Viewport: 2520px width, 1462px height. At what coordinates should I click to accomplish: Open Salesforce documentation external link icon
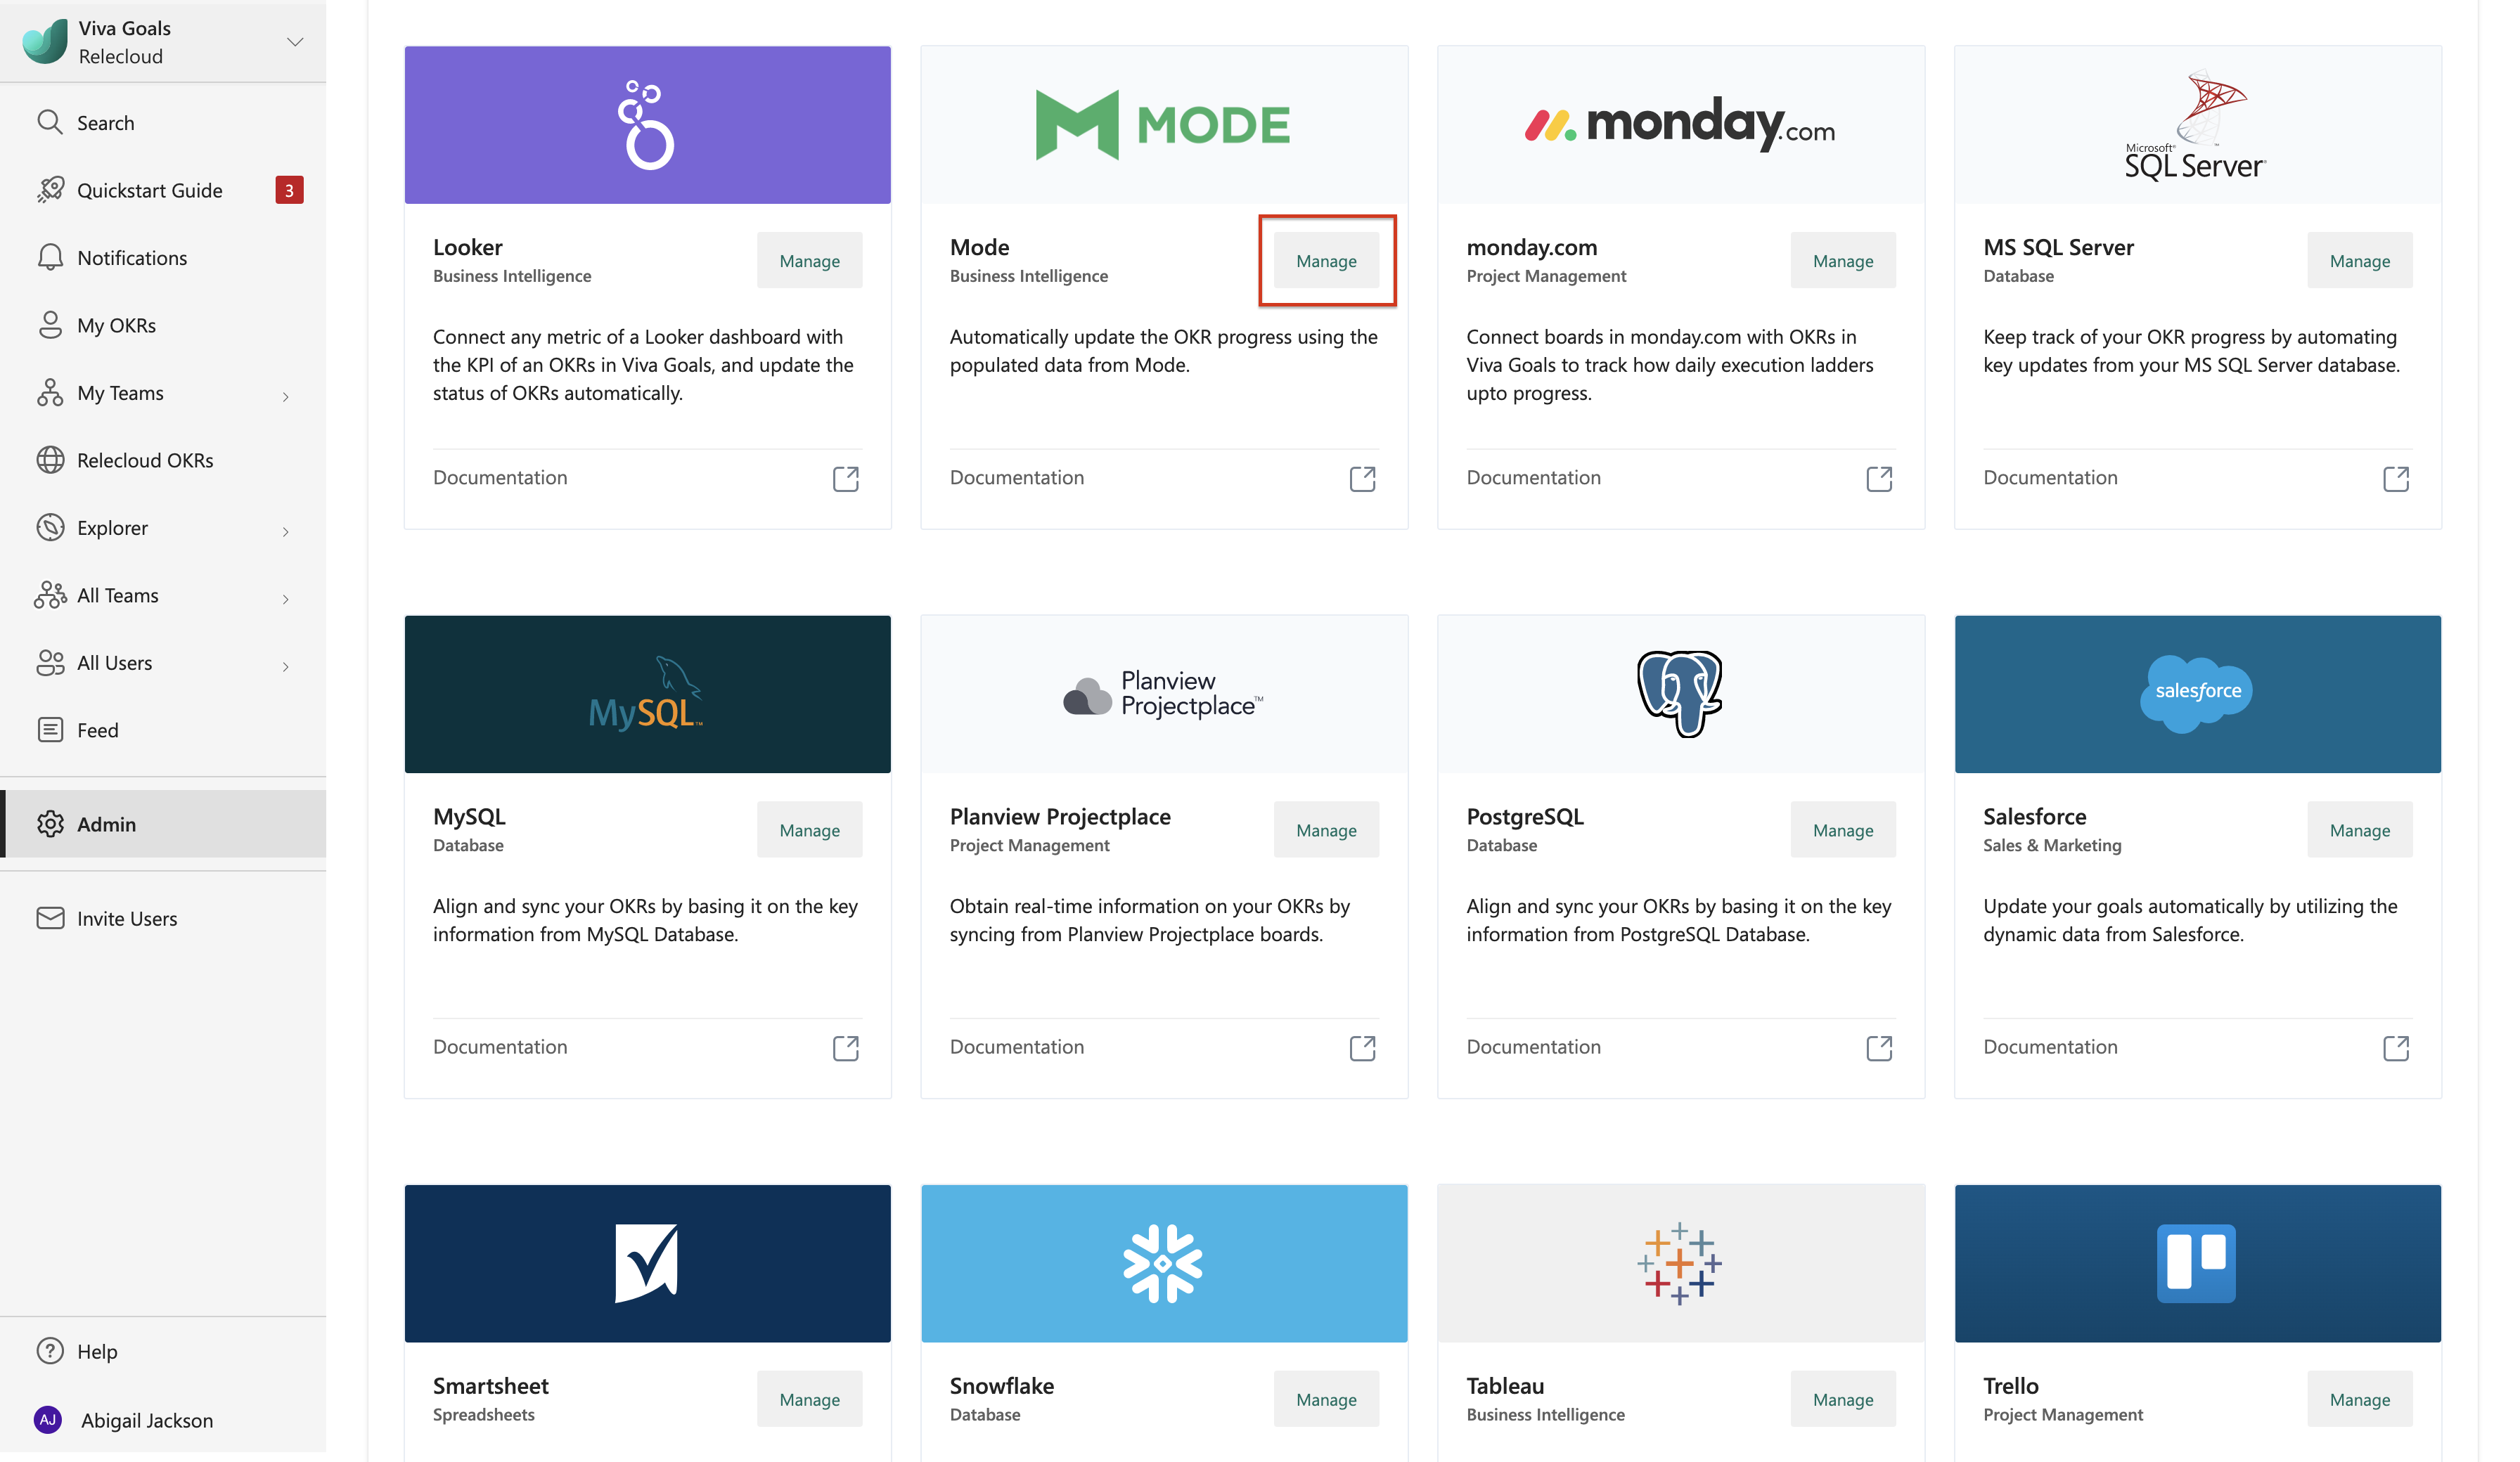click(x=2395, y=1048)
